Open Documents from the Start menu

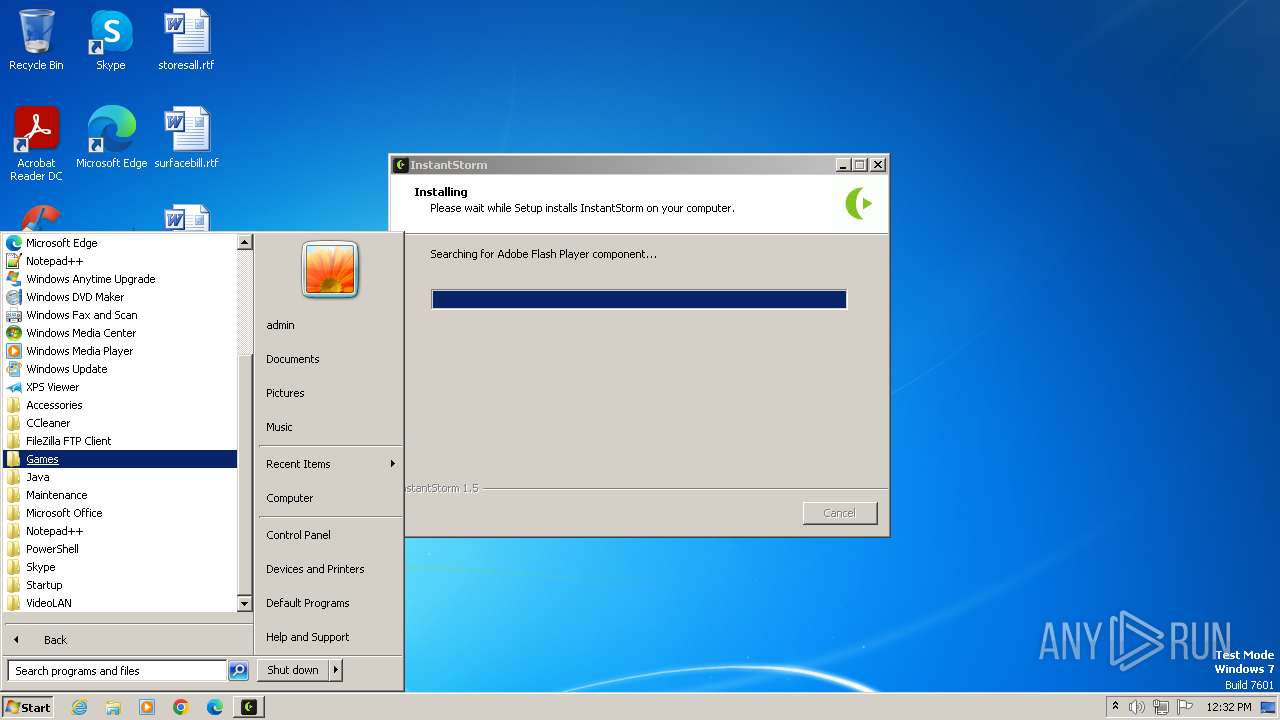coord(330,359)
